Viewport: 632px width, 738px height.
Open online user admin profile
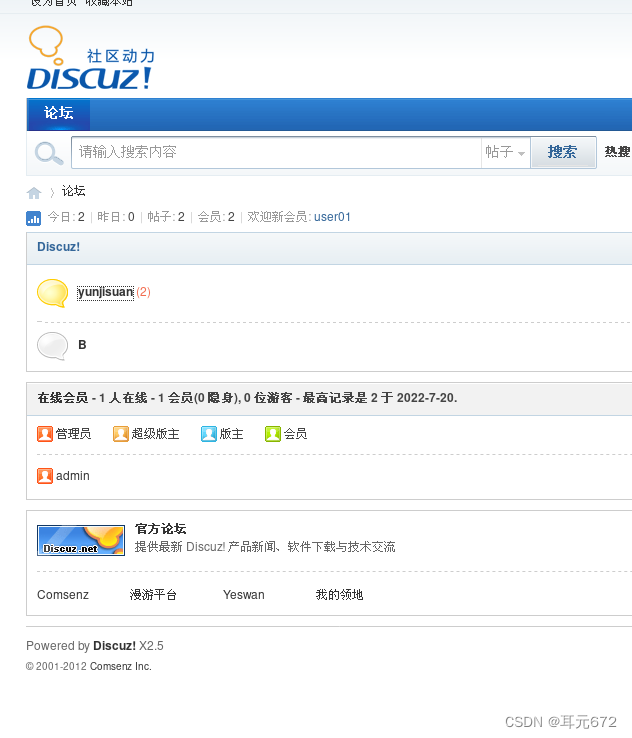pyautogui.click(x=72, y=476)
